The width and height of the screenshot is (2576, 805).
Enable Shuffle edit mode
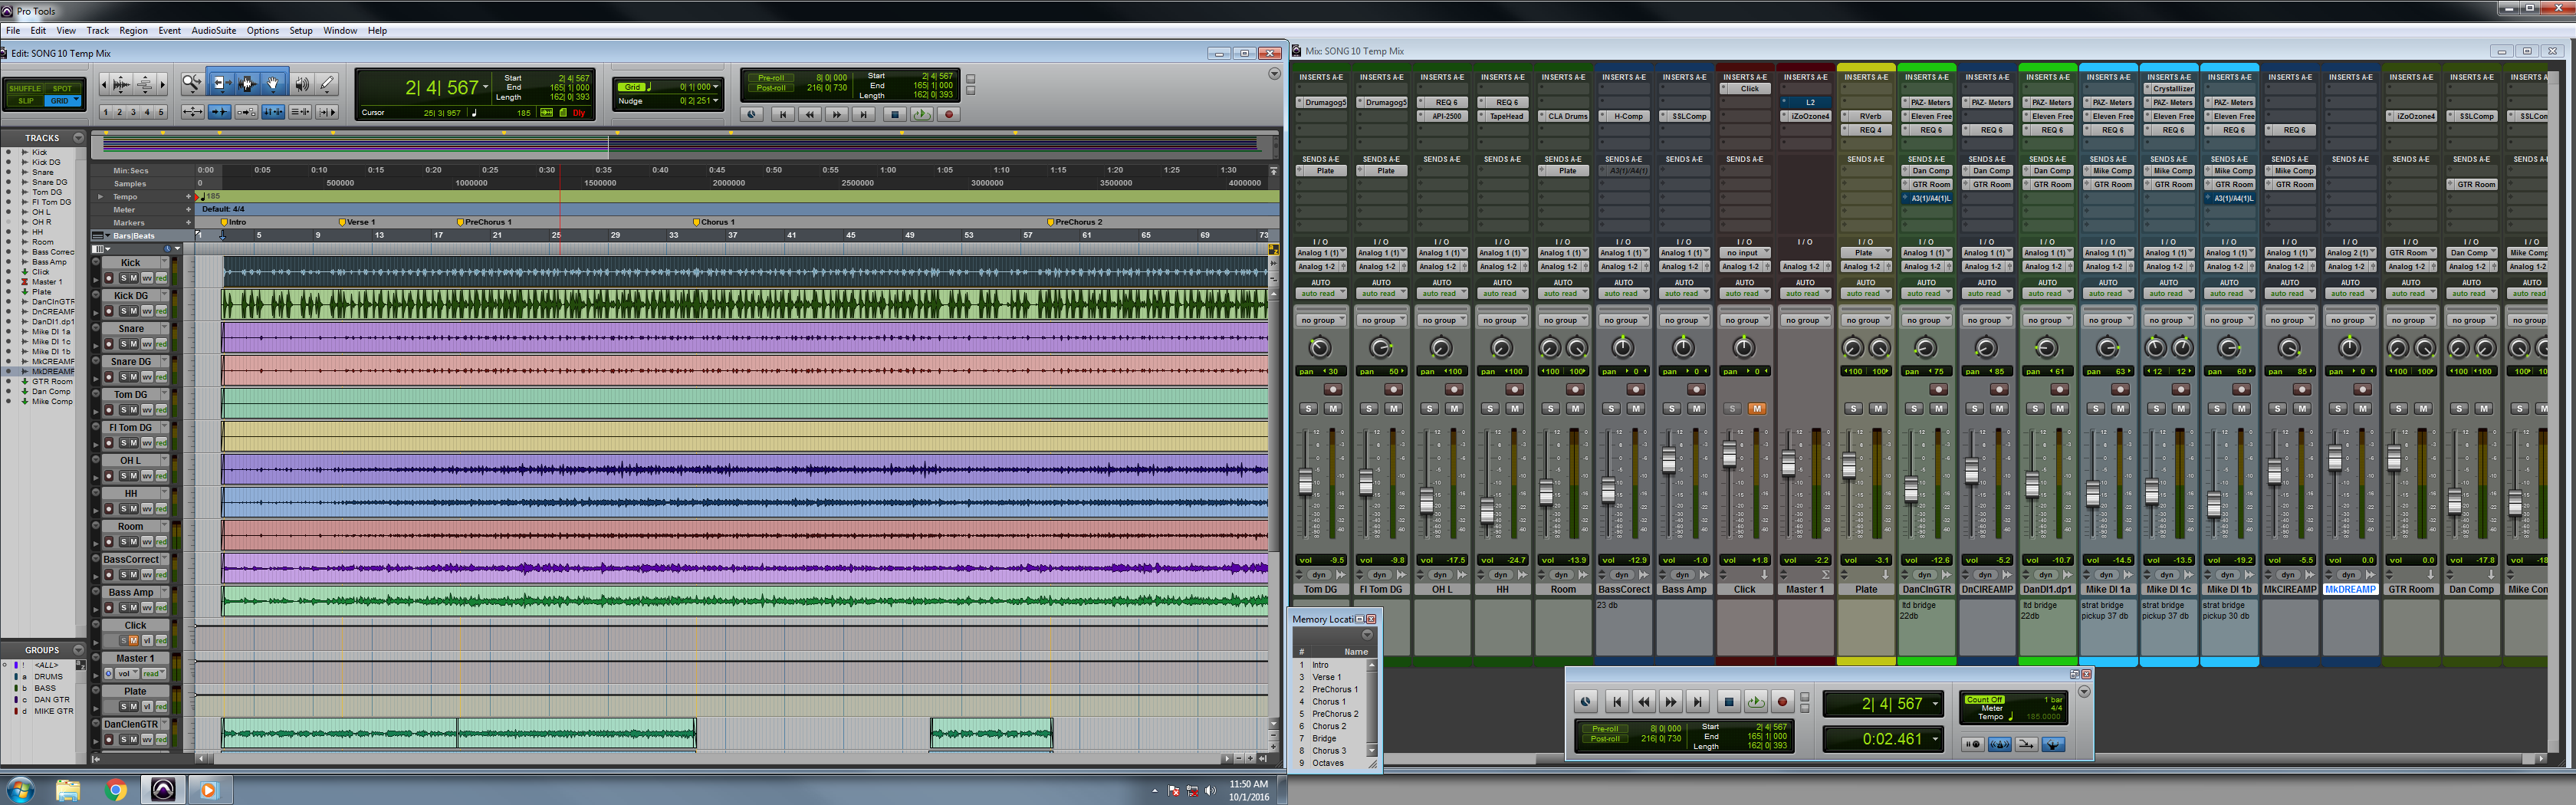click(25, 88)
